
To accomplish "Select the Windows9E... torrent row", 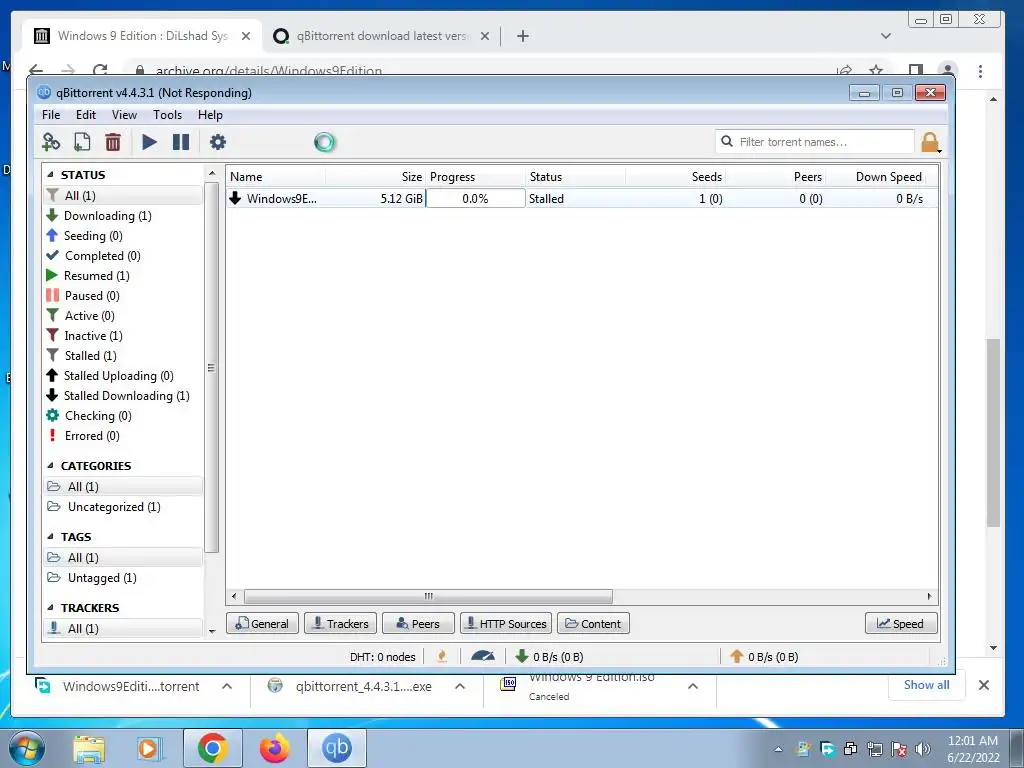I will pos(581,199).
